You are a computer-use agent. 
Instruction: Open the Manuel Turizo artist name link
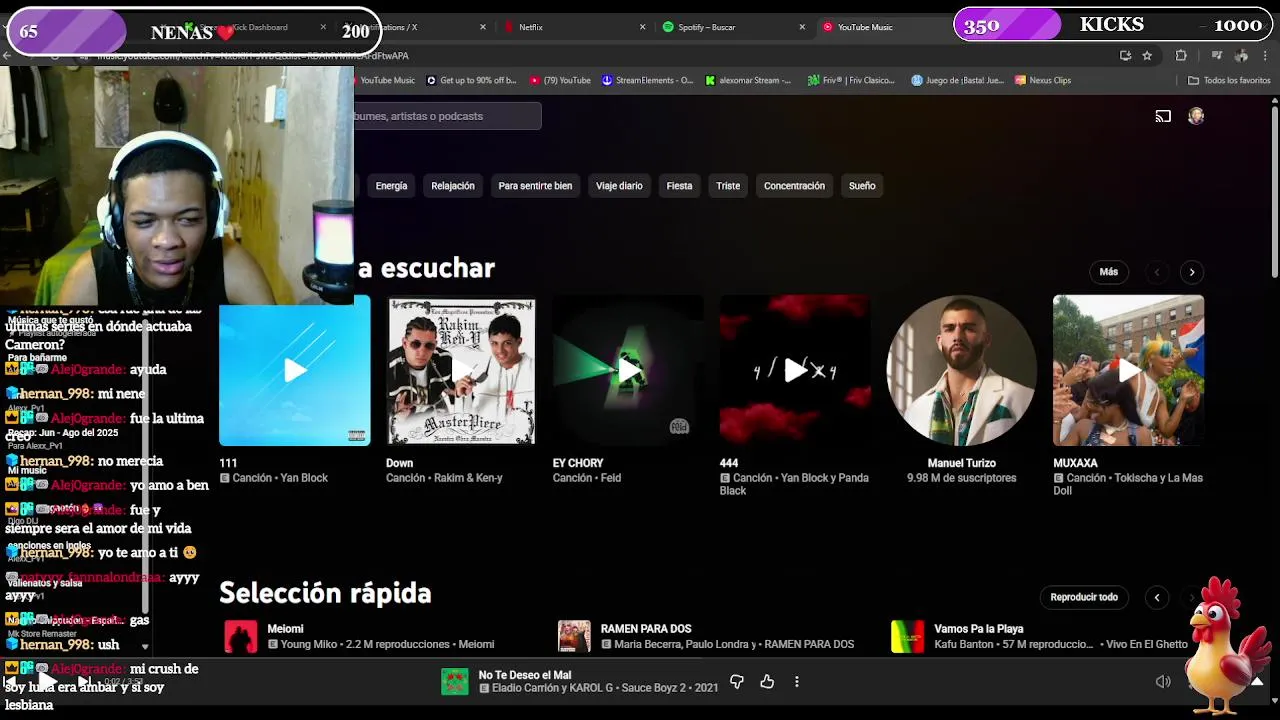coord(961,463)
